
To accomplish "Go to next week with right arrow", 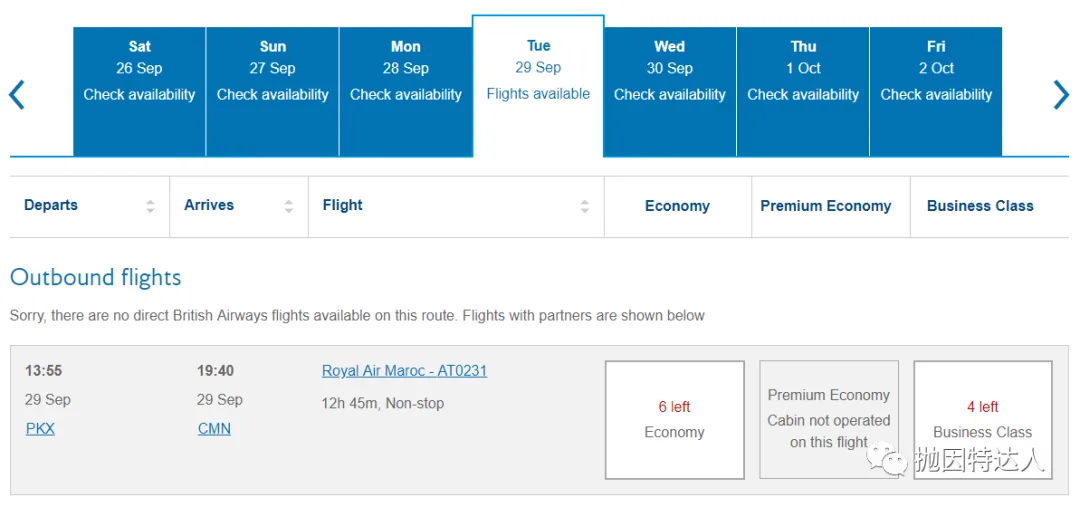I will tap(1061, 94).
